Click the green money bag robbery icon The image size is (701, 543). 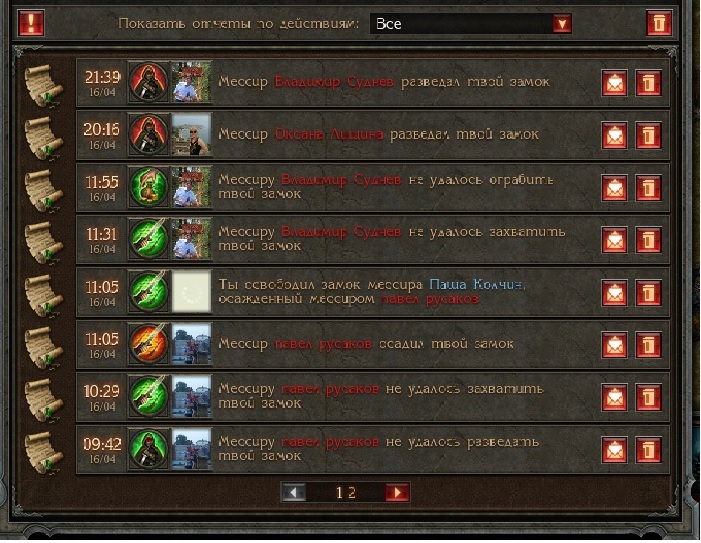click(x=148, y=187)
